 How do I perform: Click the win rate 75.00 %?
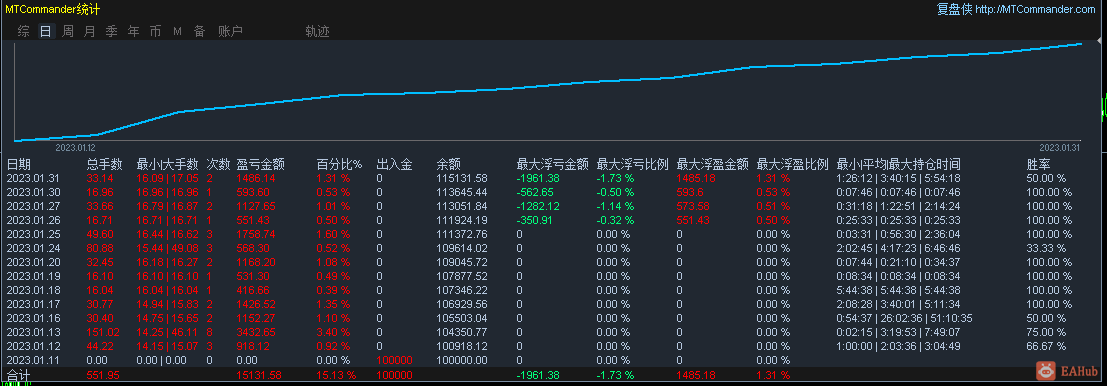[x=1046, y=332]
